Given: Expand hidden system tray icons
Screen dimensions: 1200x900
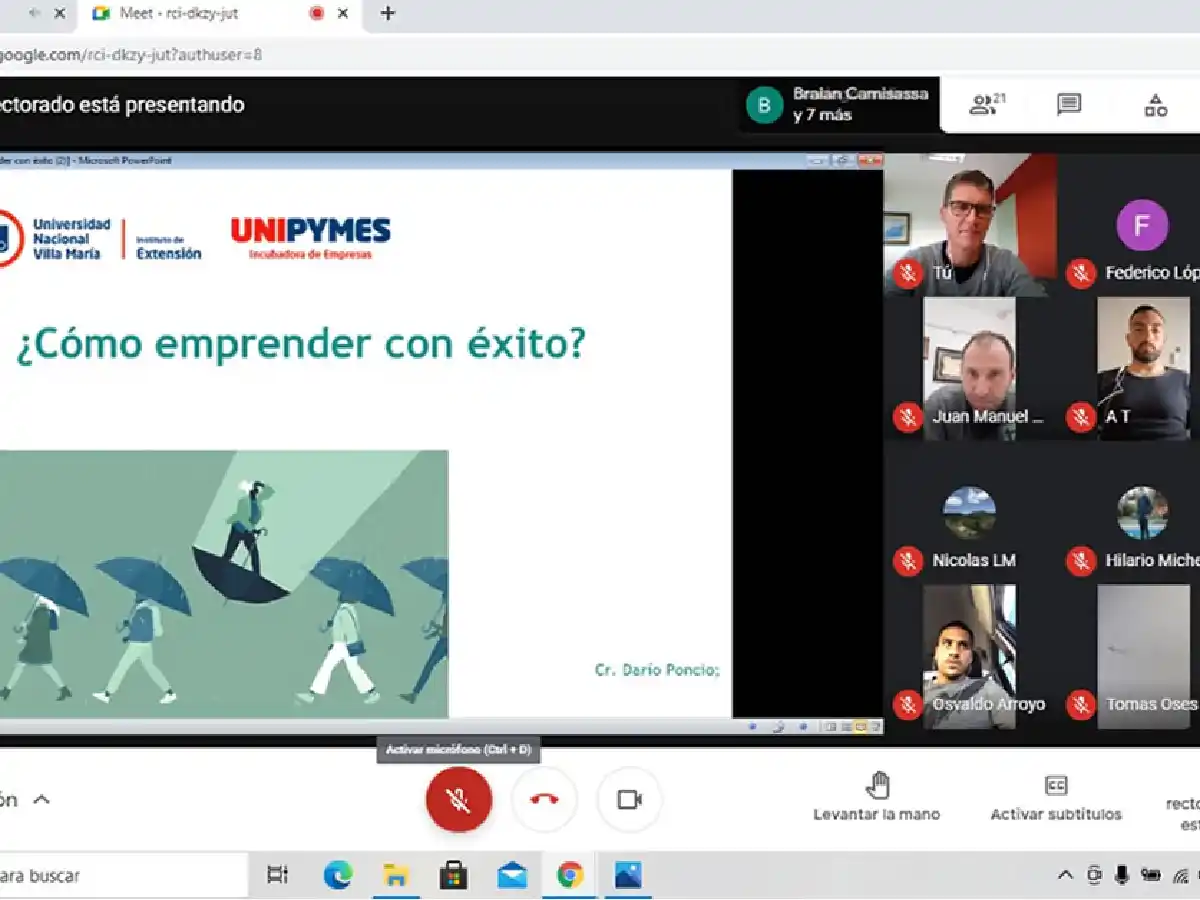Looking at the screenshot, I should pos(1063,876).
